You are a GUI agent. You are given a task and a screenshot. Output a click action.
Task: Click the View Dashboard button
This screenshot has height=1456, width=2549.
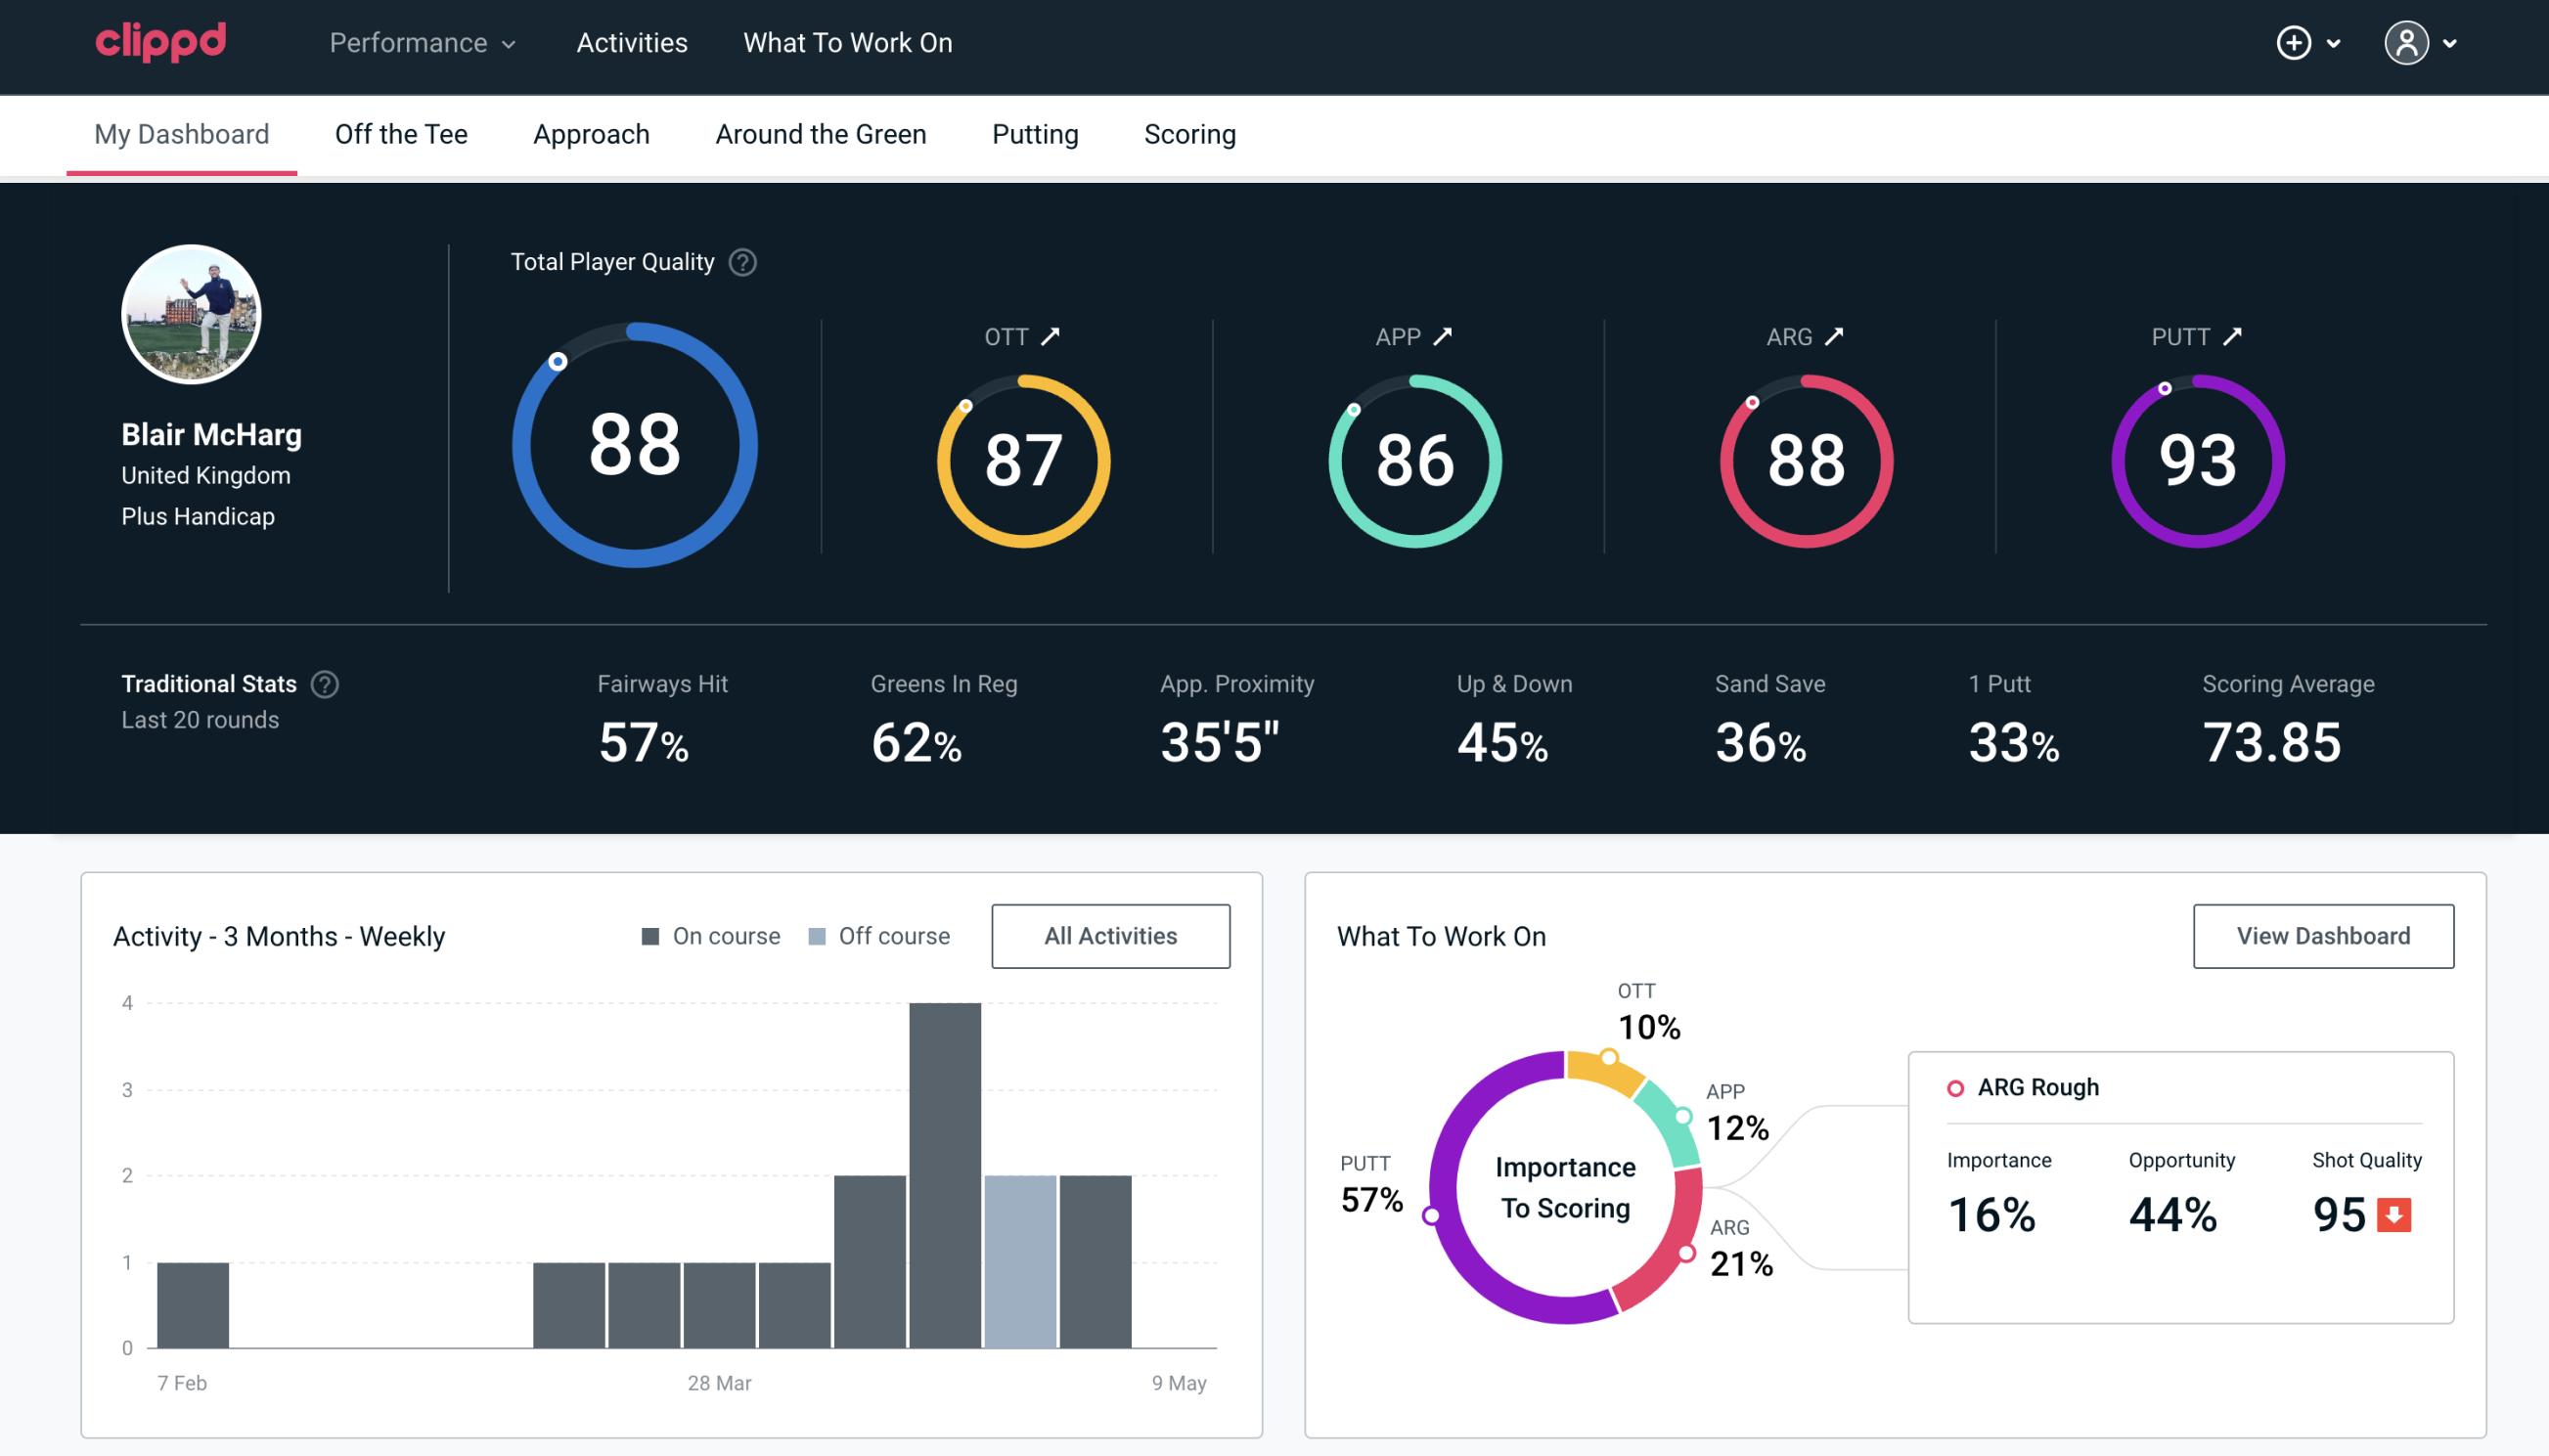click(2323, 936)
